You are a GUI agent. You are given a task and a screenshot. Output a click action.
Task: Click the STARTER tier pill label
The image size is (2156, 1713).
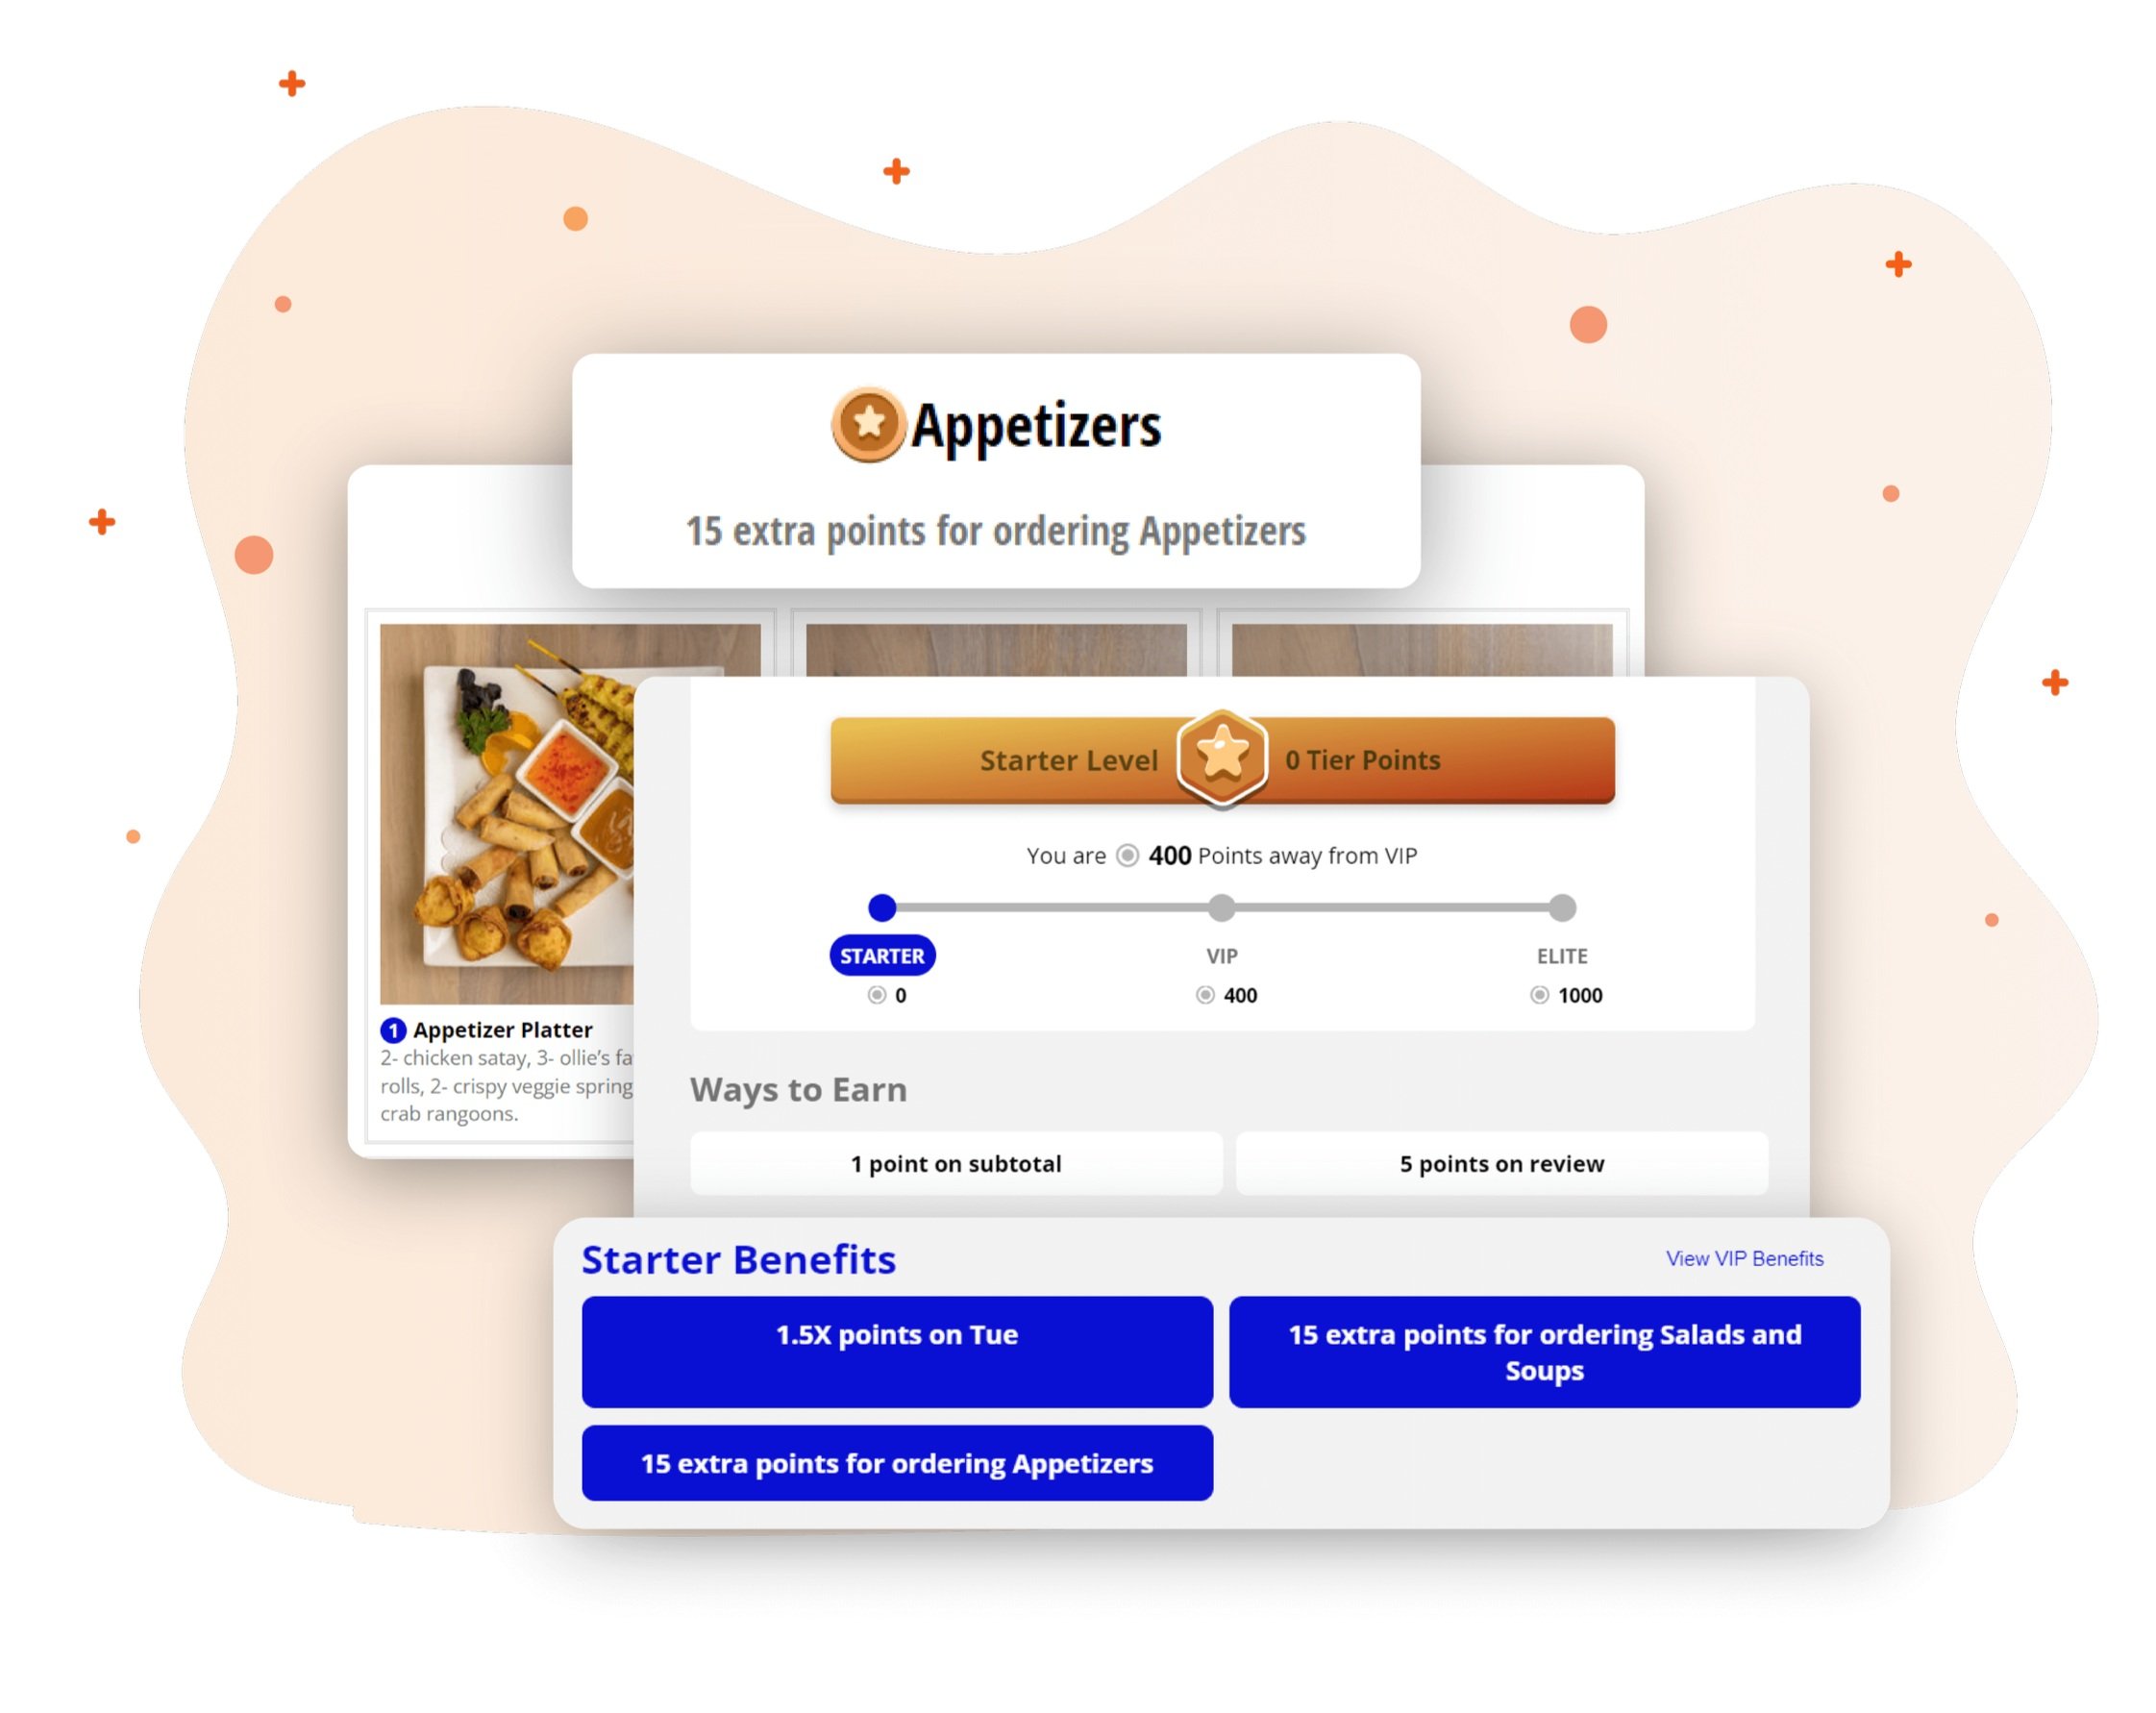click(x=882, y=956)
